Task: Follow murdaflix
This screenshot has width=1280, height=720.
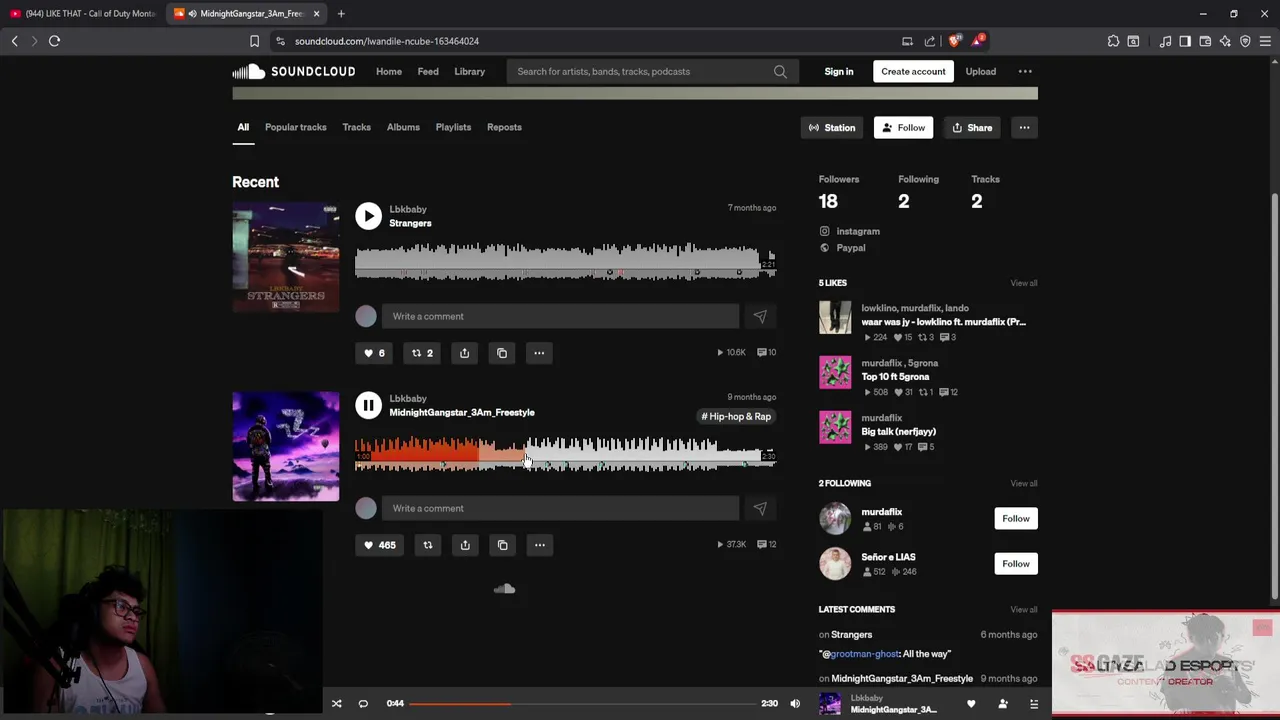Action: [1016, 518]
